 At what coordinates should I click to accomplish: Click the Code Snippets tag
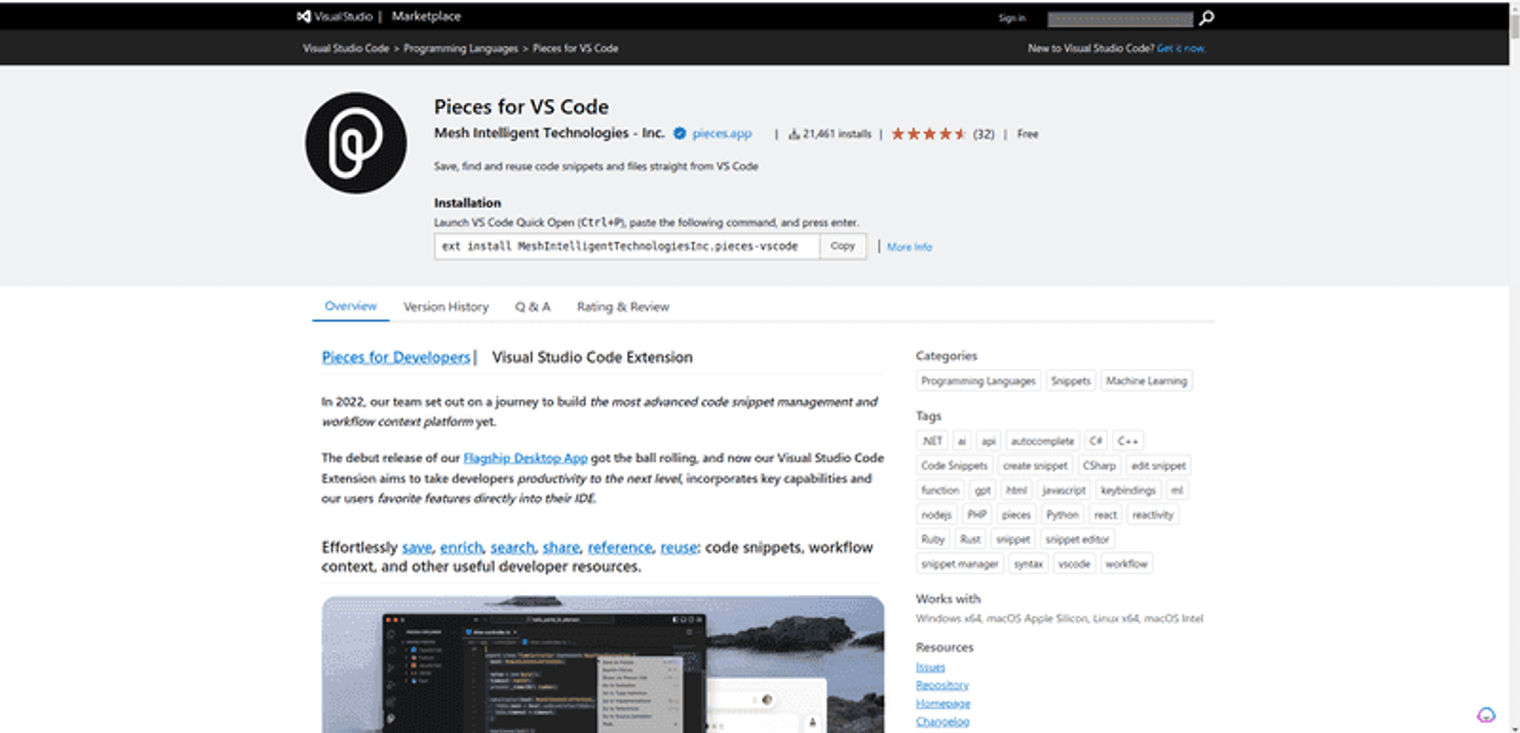tap(954, 466)
